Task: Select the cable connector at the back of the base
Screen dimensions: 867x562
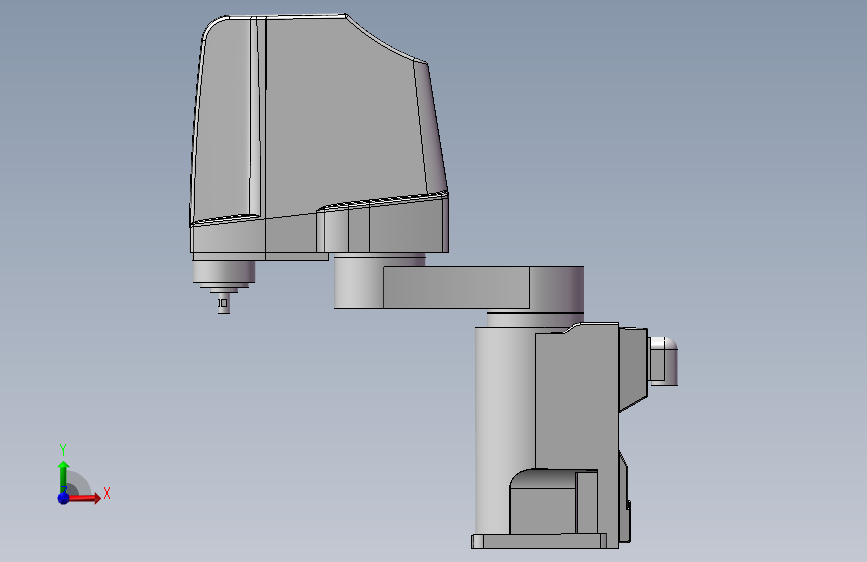Action: click(x=663, y=361)
